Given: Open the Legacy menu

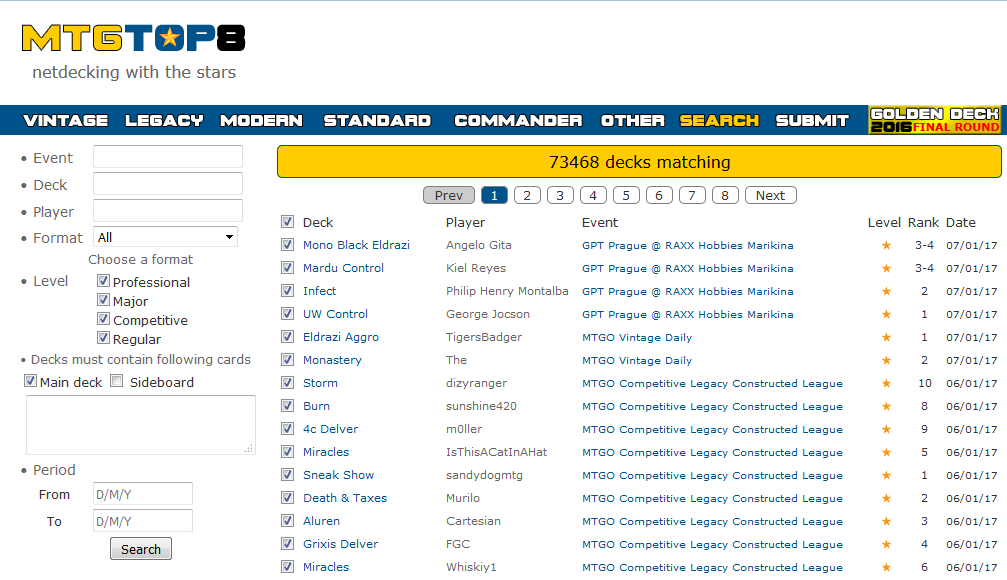Looking at the screenshot, I should point(164,120).
